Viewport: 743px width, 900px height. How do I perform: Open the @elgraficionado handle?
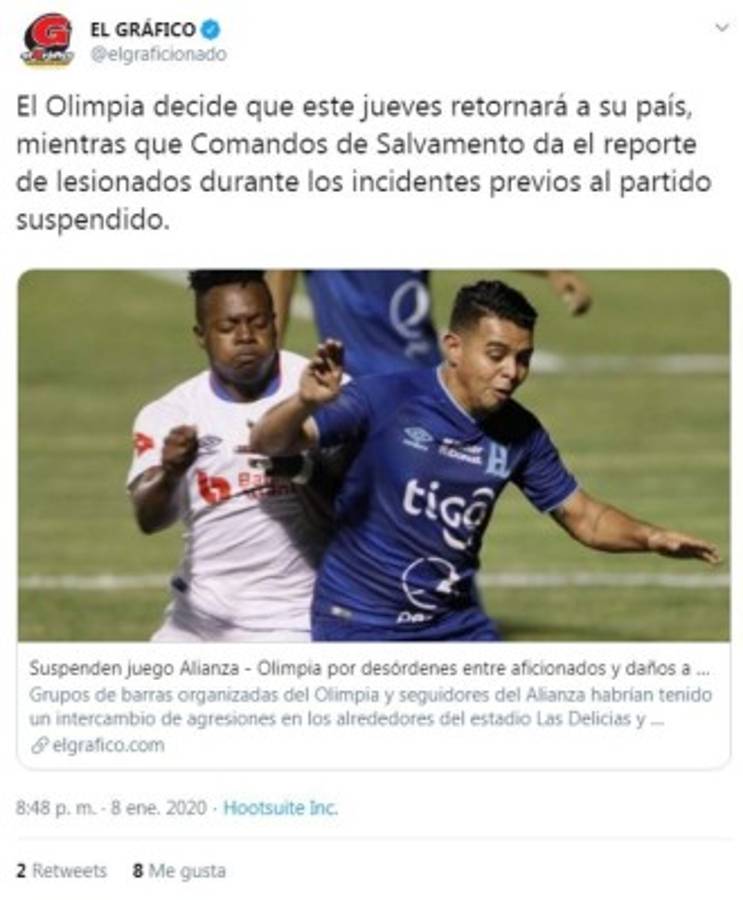(x=158, y=55)
